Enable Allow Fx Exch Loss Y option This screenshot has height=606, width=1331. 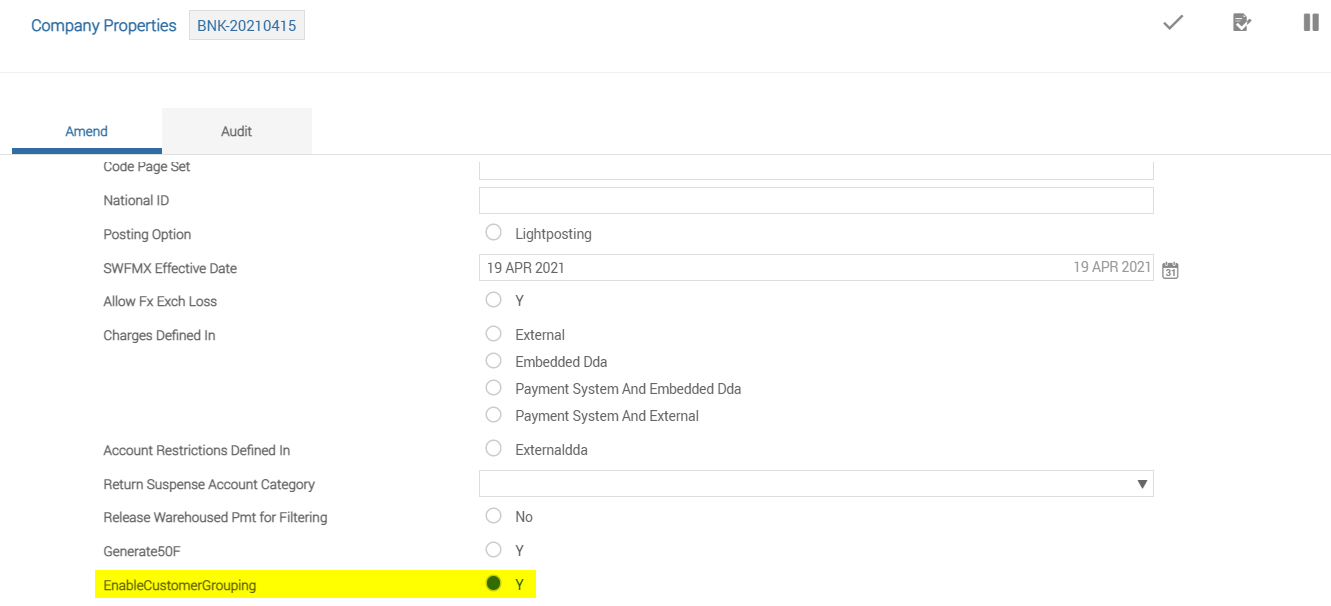click(493, 300)
